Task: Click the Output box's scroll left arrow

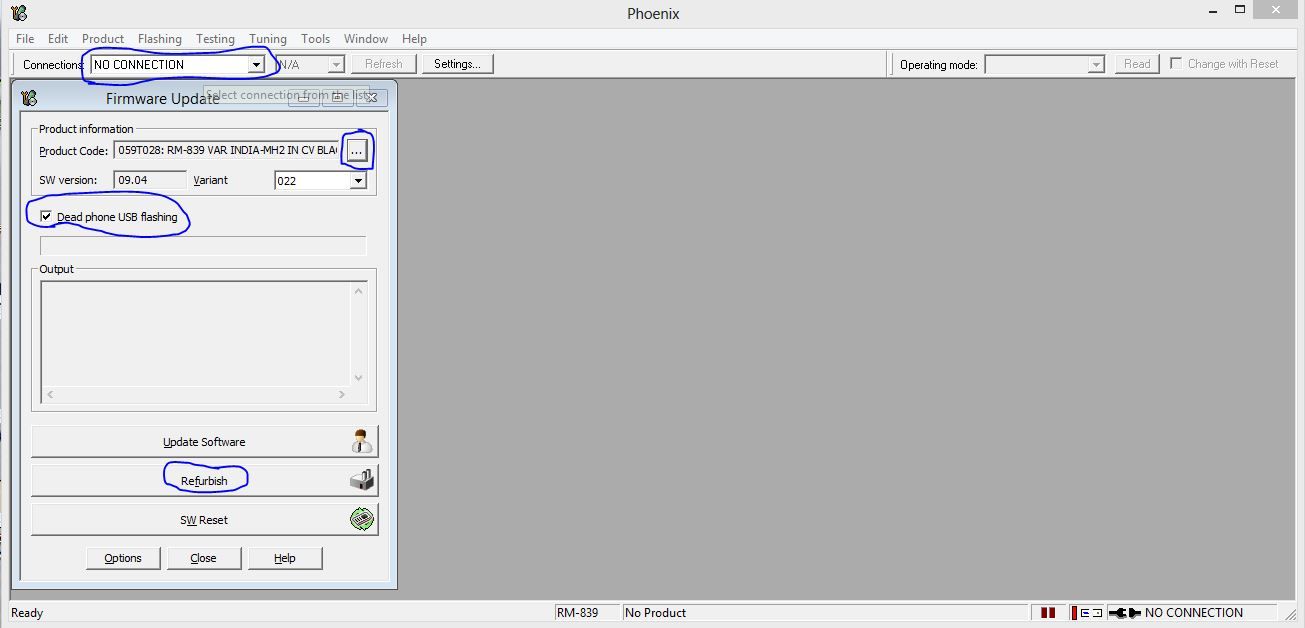Action: coord(50,395)
